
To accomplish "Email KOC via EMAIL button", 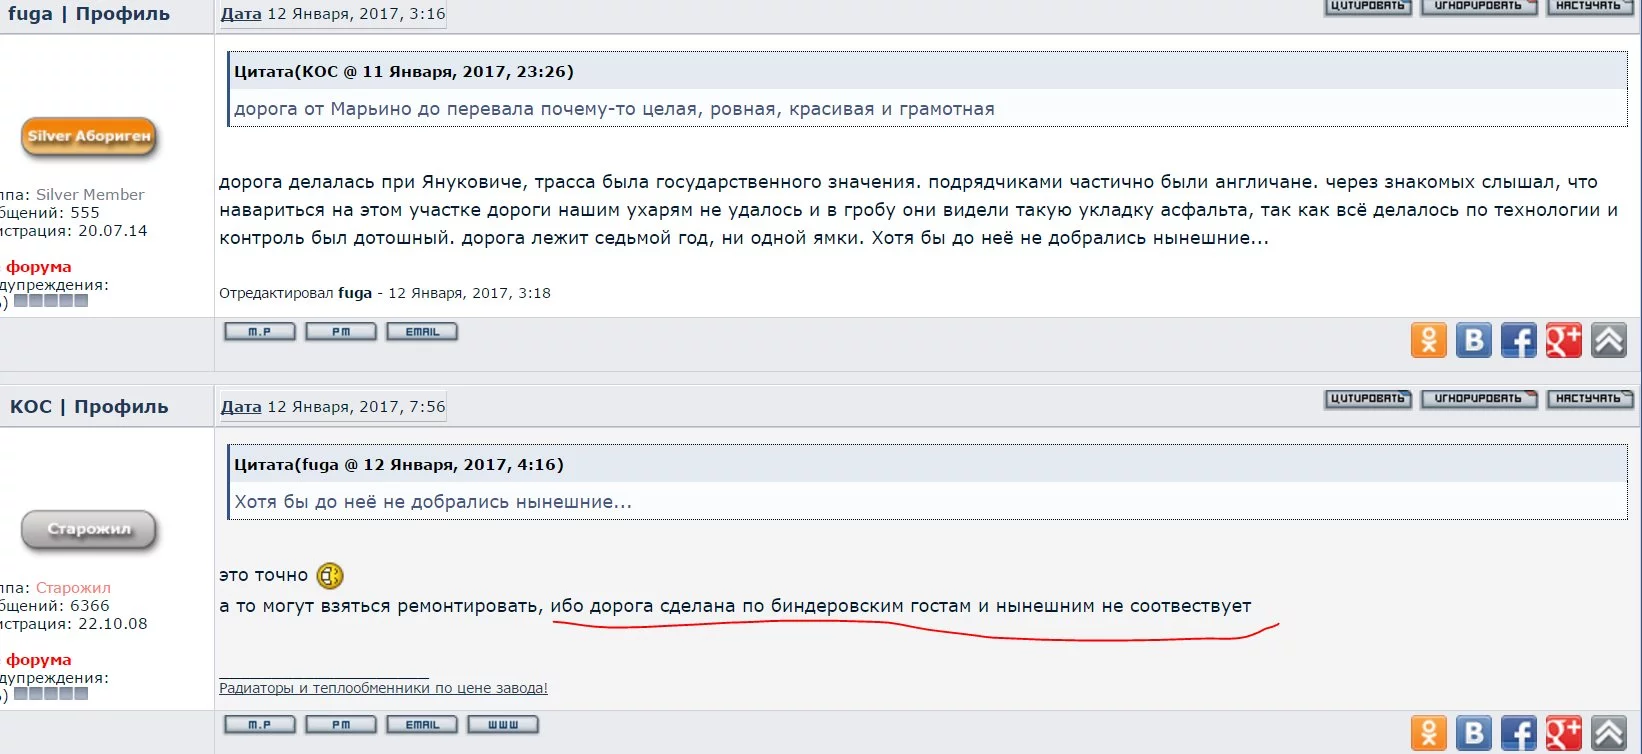I will [x=422, y=725].
